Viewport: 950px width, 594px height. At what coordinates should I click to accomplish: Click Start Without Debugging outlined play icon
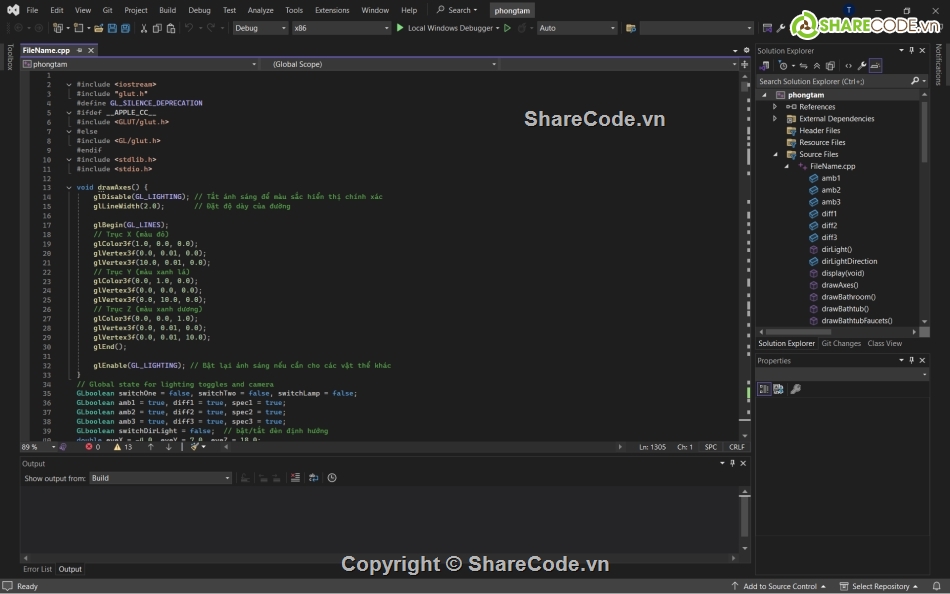[x=507, y=28]
